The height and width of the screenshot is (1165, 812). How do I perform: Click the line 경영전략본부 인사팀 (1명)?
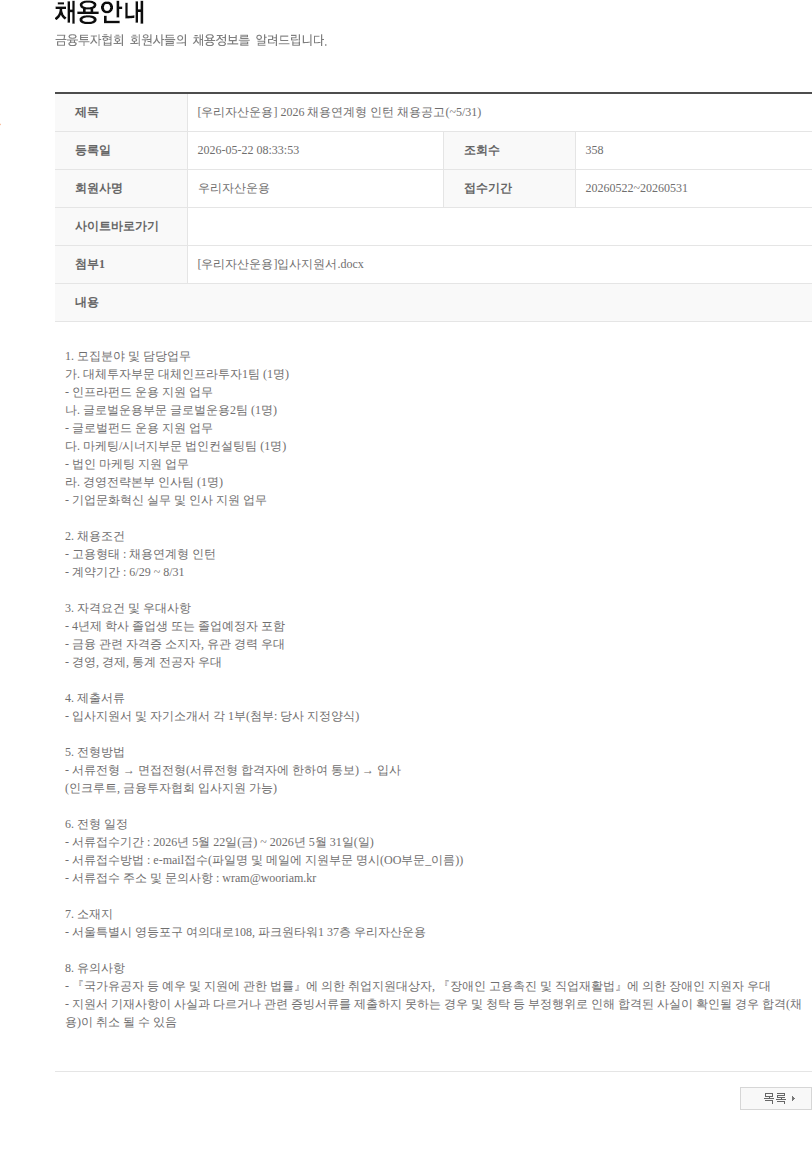tap(144, 482)
